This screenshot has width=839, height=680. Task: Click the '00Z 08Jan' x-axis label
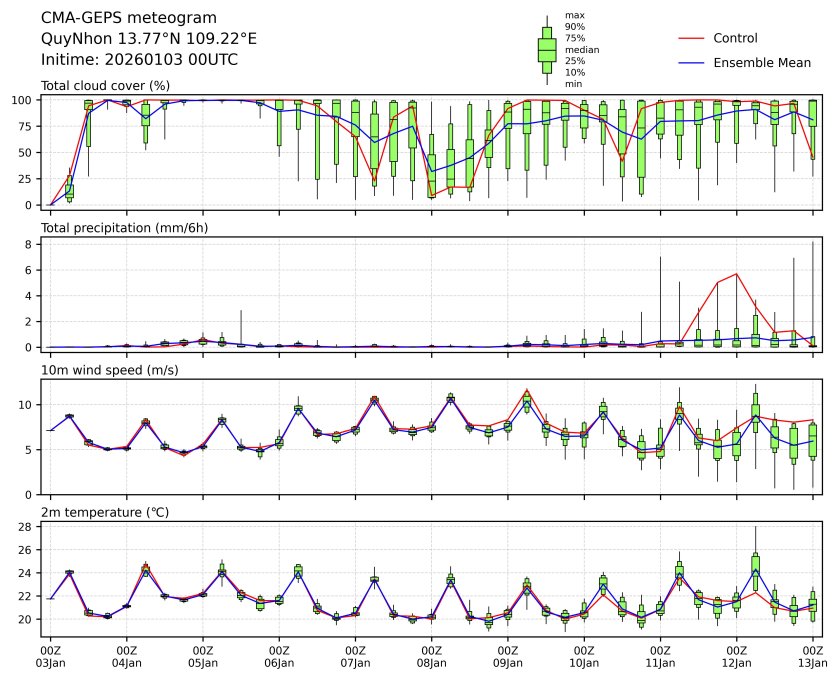coord(431,655)
